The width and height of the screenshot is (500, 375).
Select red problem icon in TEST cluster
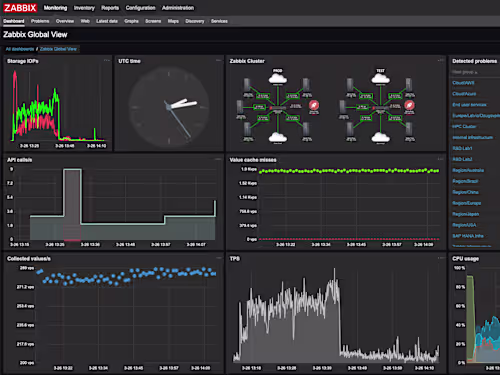pyautogui.click(x=409, y=105)
